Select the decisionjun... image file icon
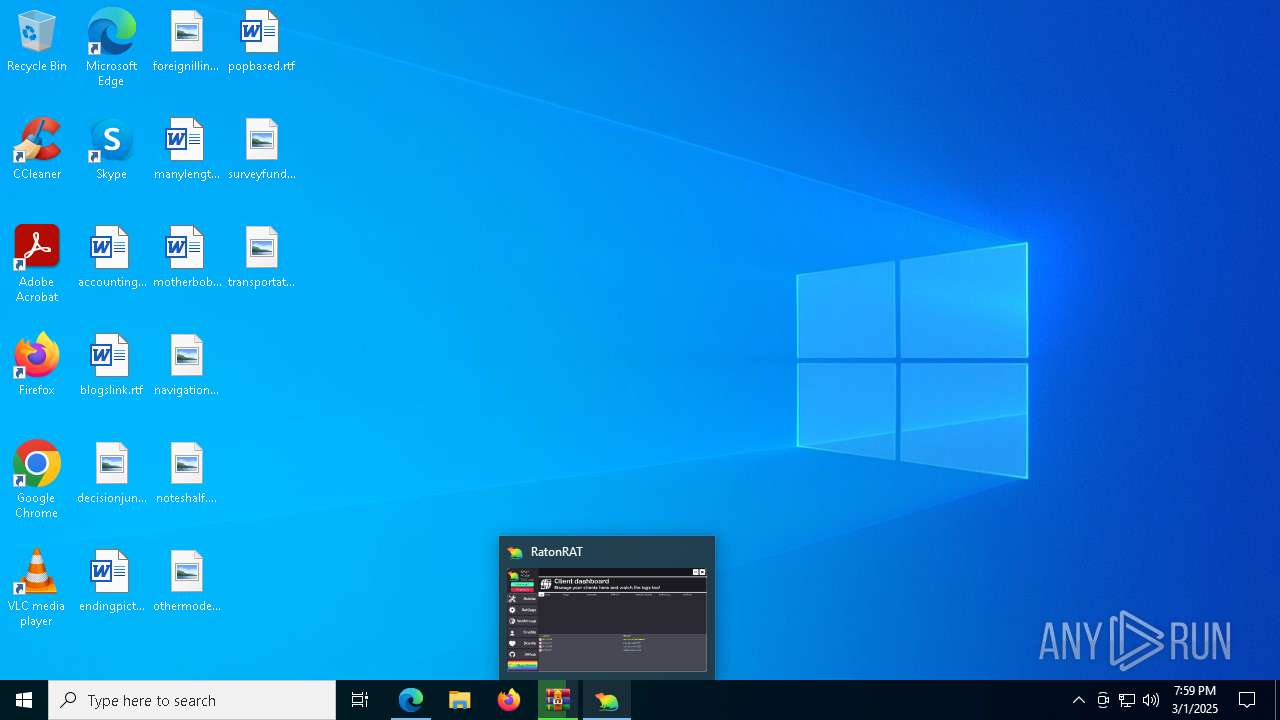 click(111, 474)
